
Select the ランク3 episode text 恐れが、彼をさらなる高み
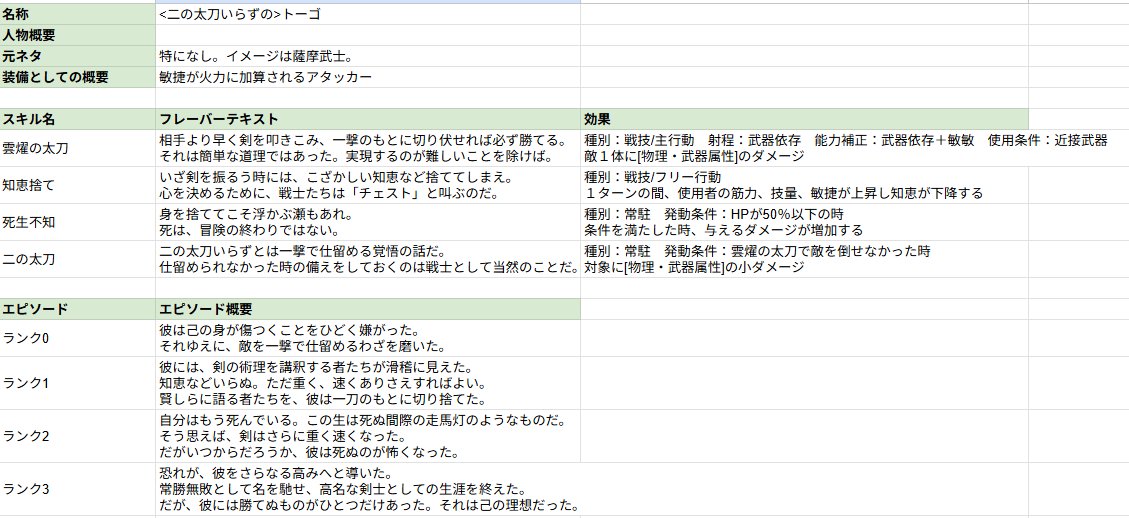368,489
